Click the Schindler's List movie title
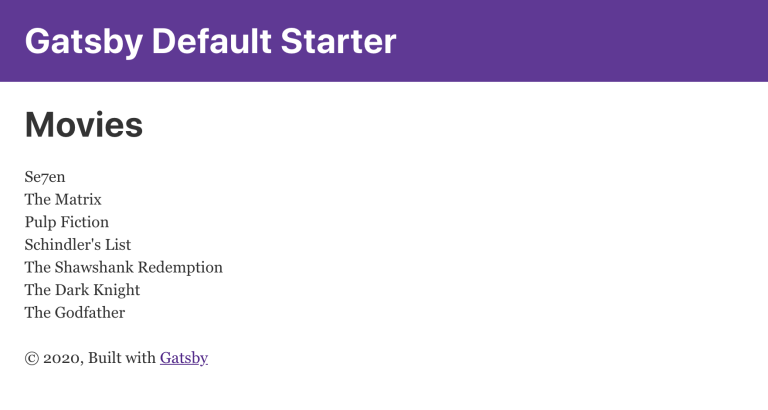The width and height of the screenshot is (768, 410). click(x=78, y=245)
